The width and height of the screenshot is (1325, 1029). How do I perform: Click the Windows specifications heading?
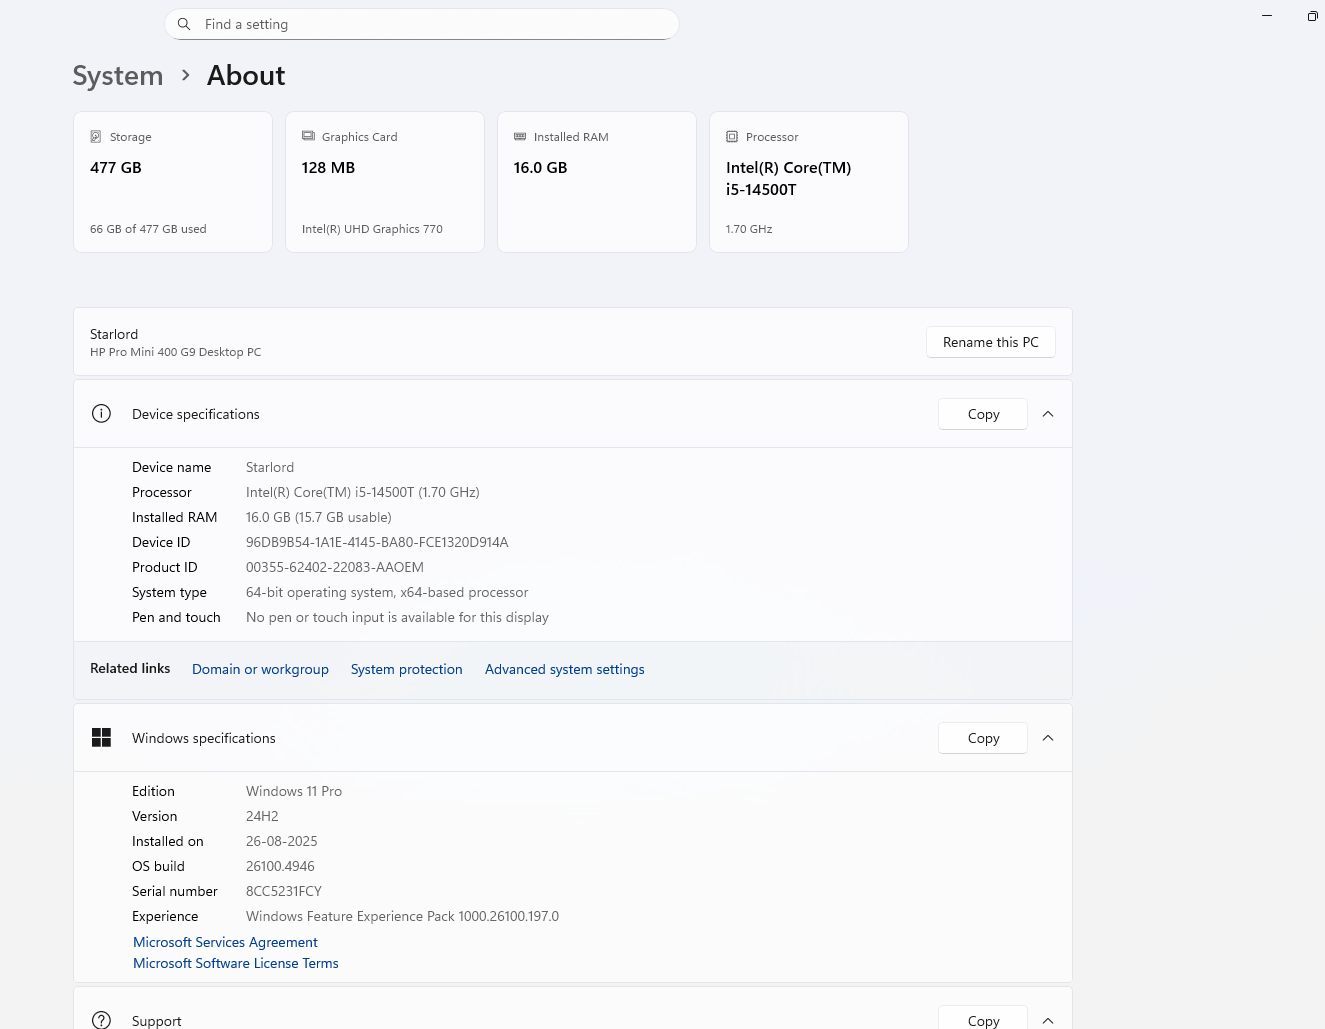(x=204, y=738)
